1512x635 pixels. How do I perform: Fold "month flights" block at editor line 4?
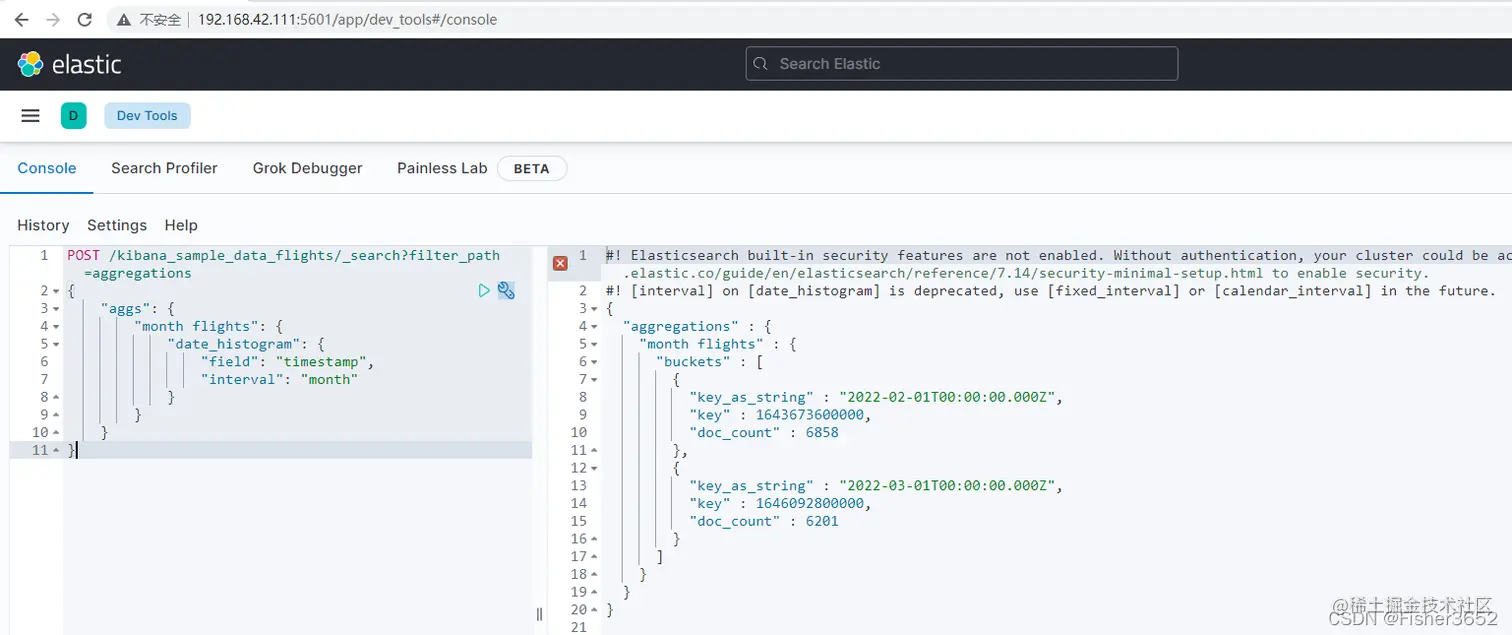56,326
